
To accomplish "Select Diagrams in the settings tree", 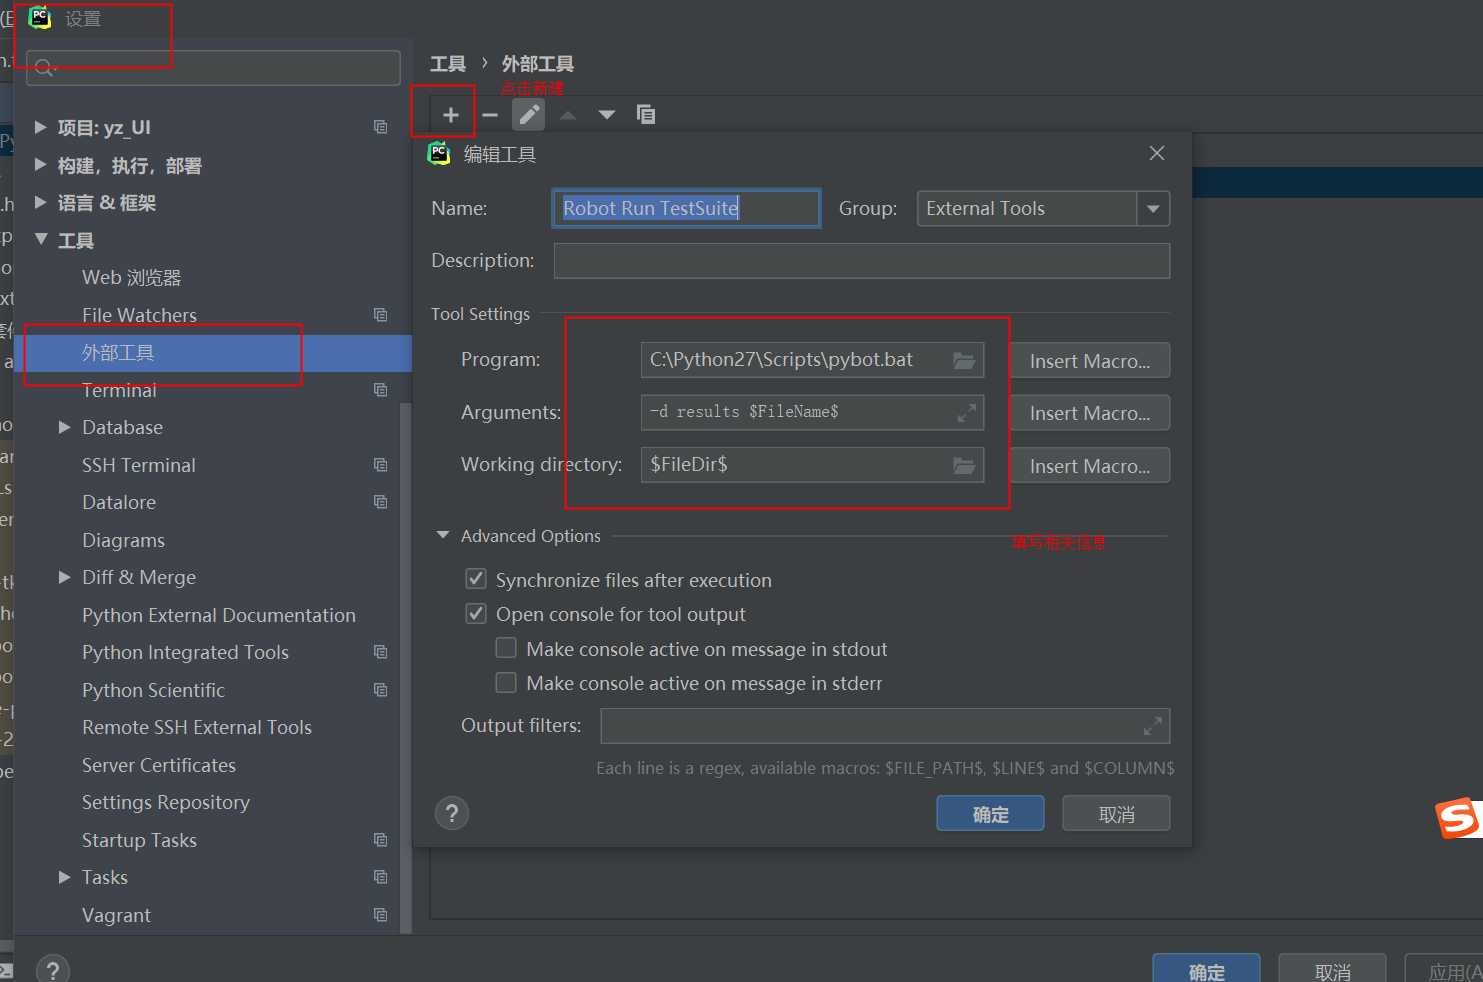I will [123, 540].
